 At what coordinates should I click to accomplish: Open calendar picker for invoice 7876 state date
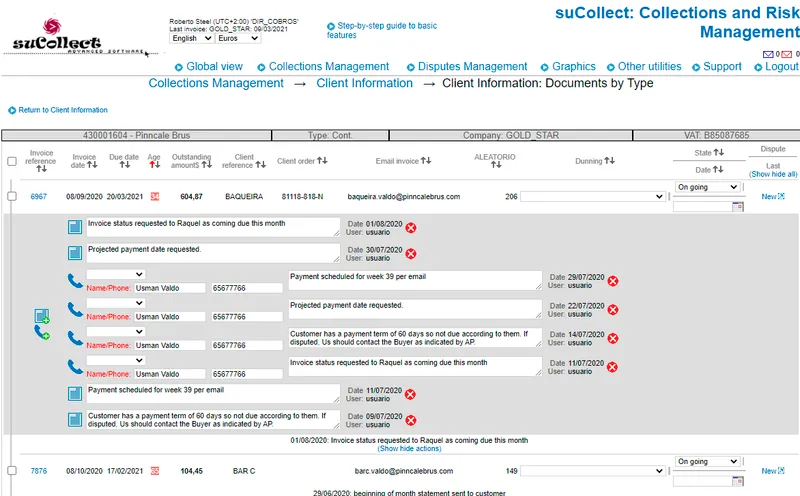click(738, 481)
